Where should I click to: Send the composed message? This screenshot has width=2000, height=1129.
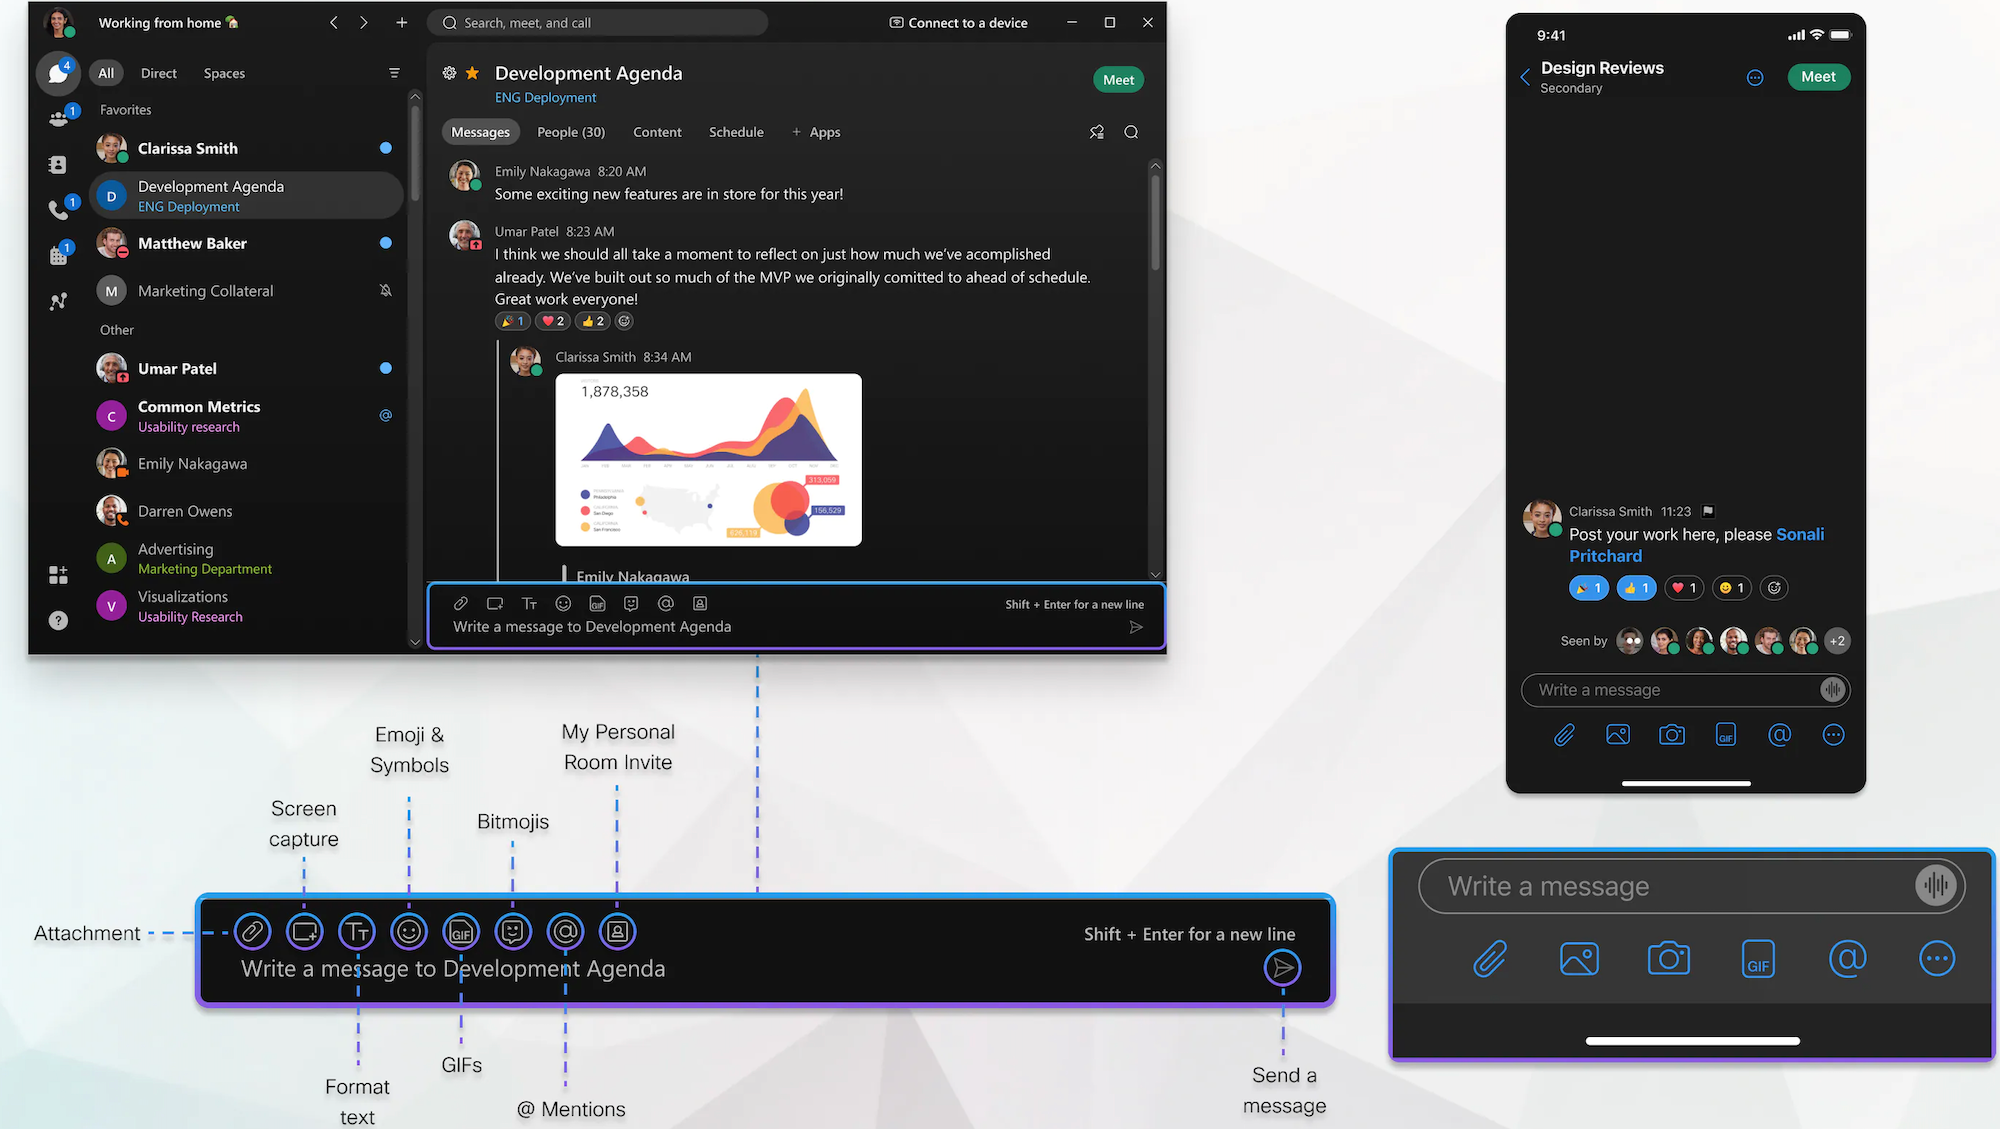coord(1279,967)
